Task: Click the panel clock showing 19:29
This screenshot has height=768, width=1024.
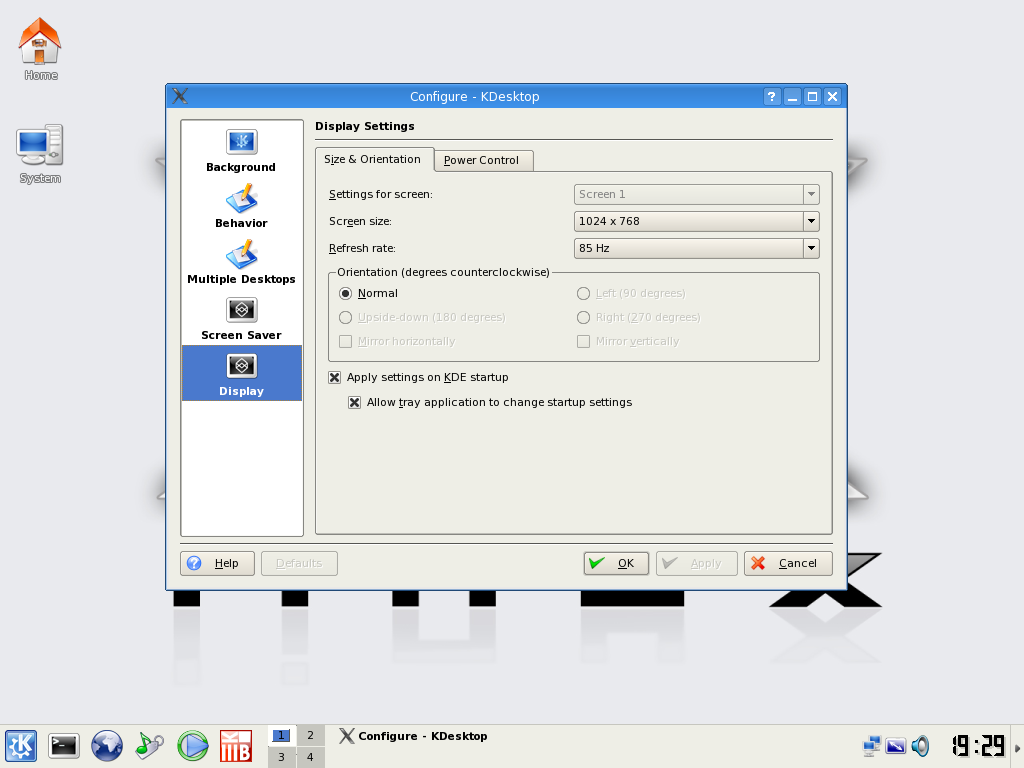Action: (x=978, y=745)
